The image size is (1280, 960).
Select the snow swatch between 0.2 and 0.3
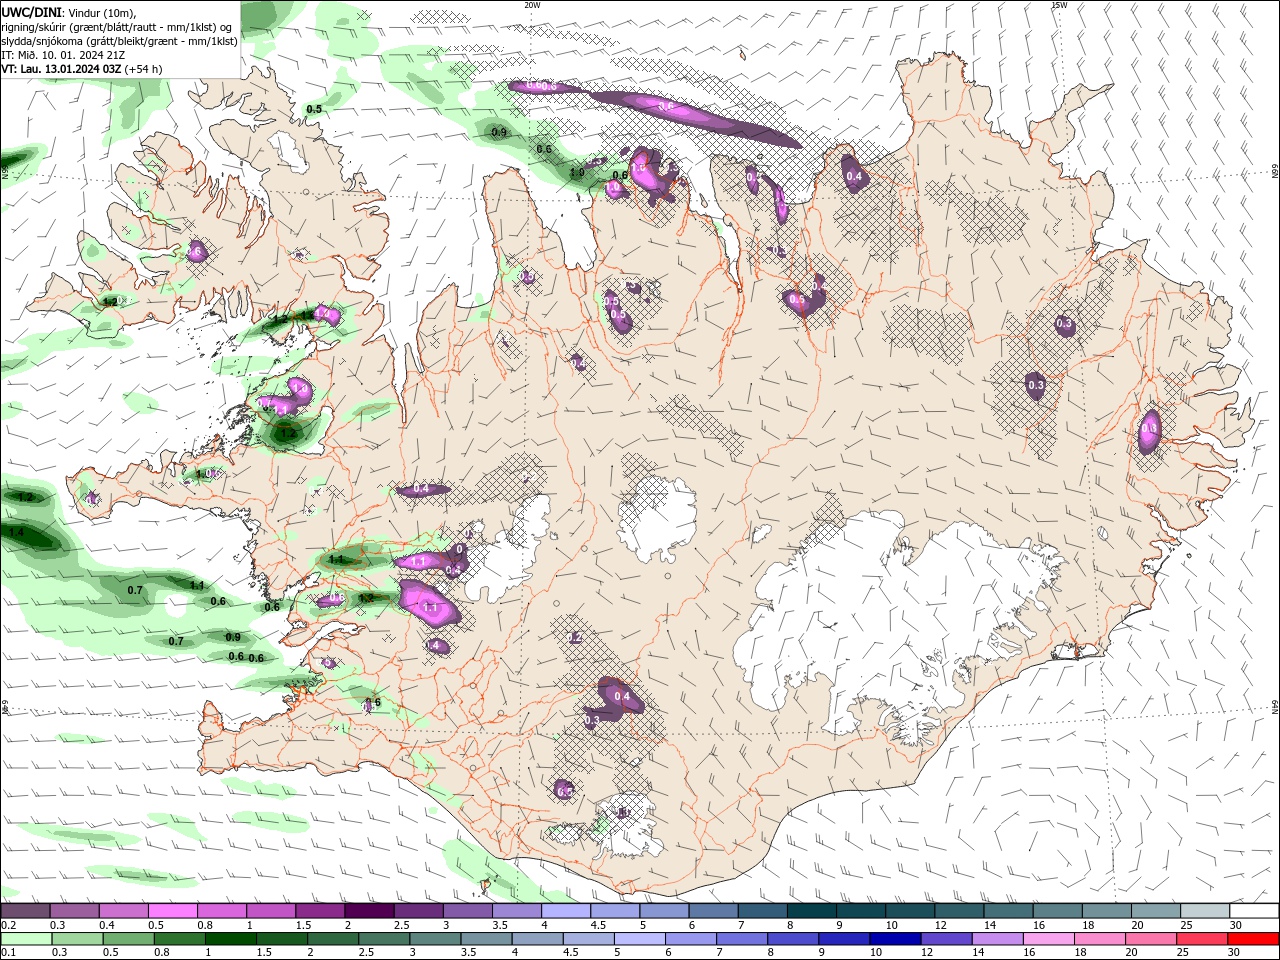coord(25,910)
